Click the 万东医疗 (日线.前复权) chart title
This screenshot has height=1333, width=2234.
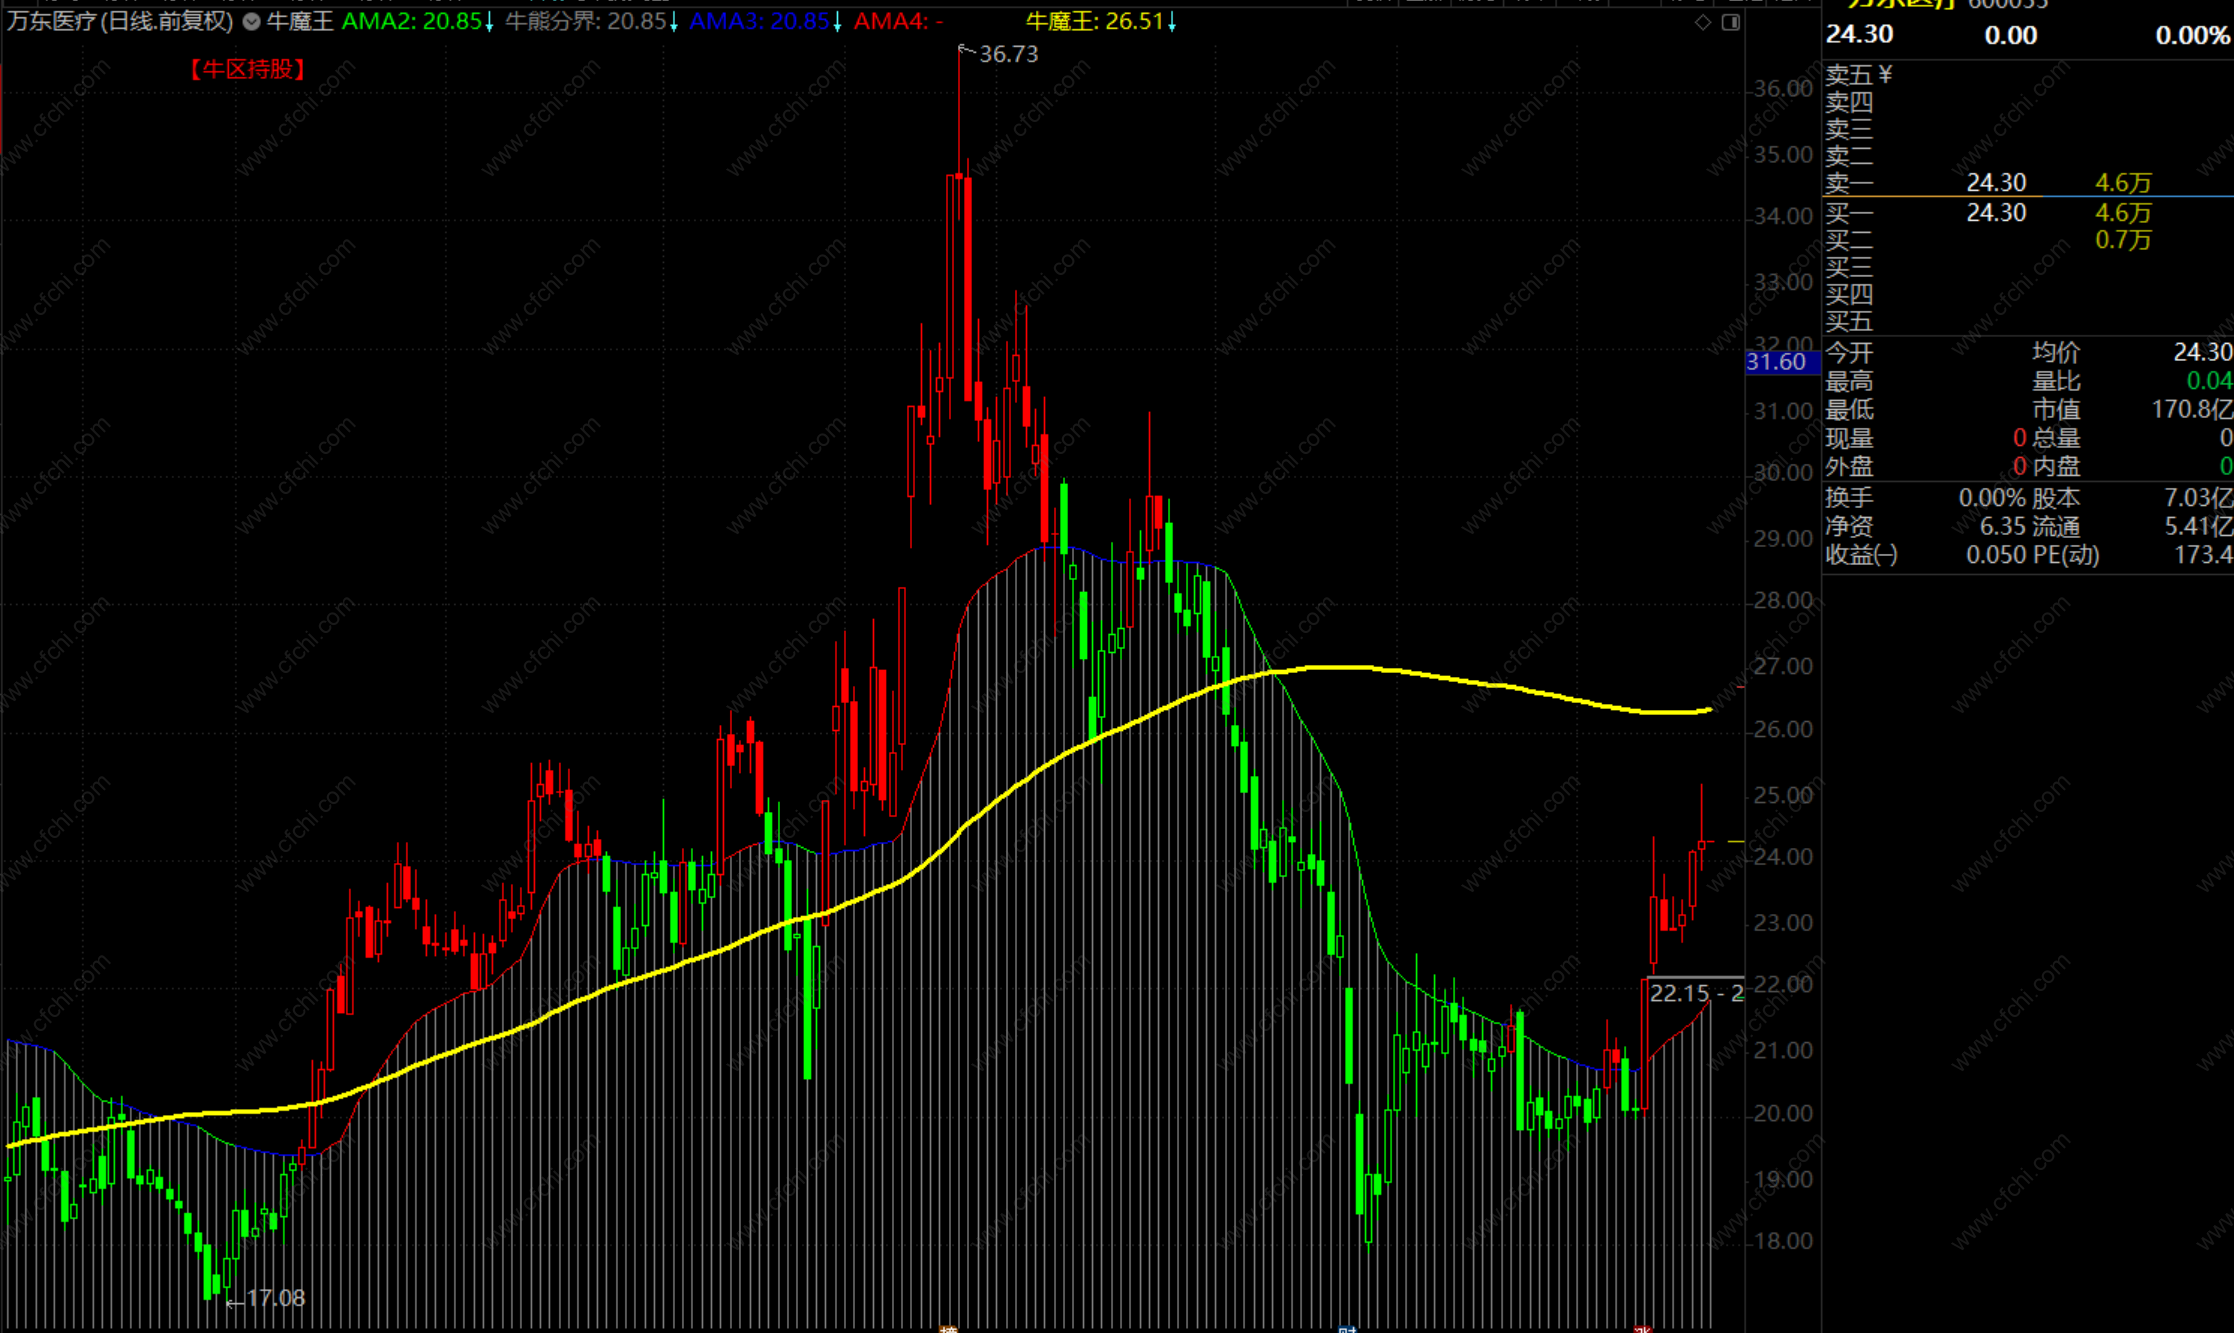[x=120, y=21]
